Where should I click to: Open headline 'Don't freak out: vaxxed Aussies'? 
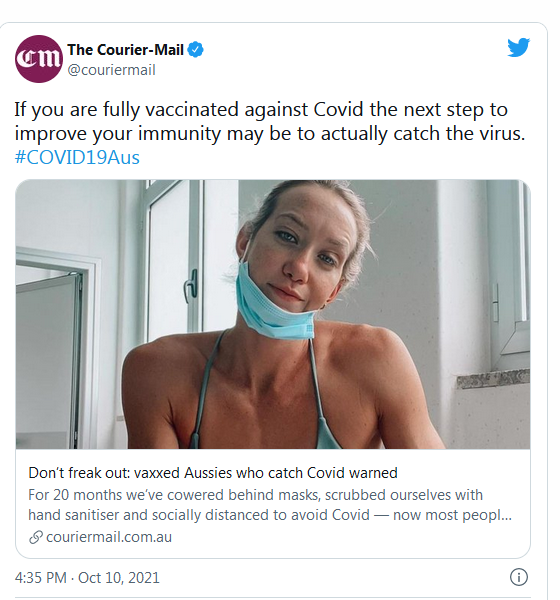coord(213,473)
